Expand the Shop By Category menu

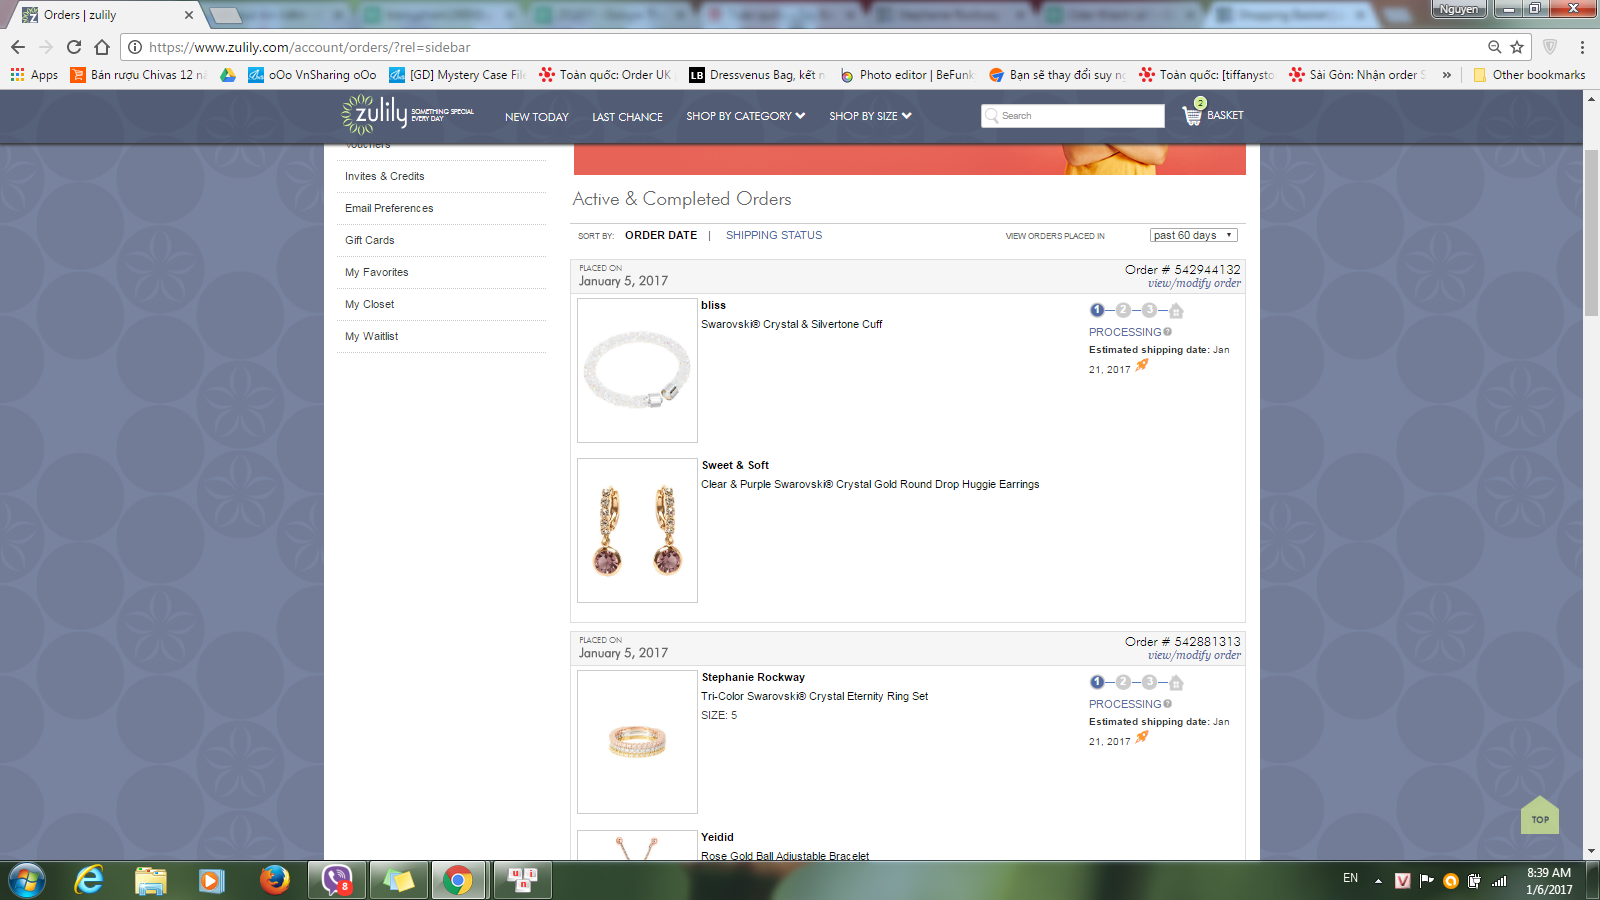[x=745, y=116]
